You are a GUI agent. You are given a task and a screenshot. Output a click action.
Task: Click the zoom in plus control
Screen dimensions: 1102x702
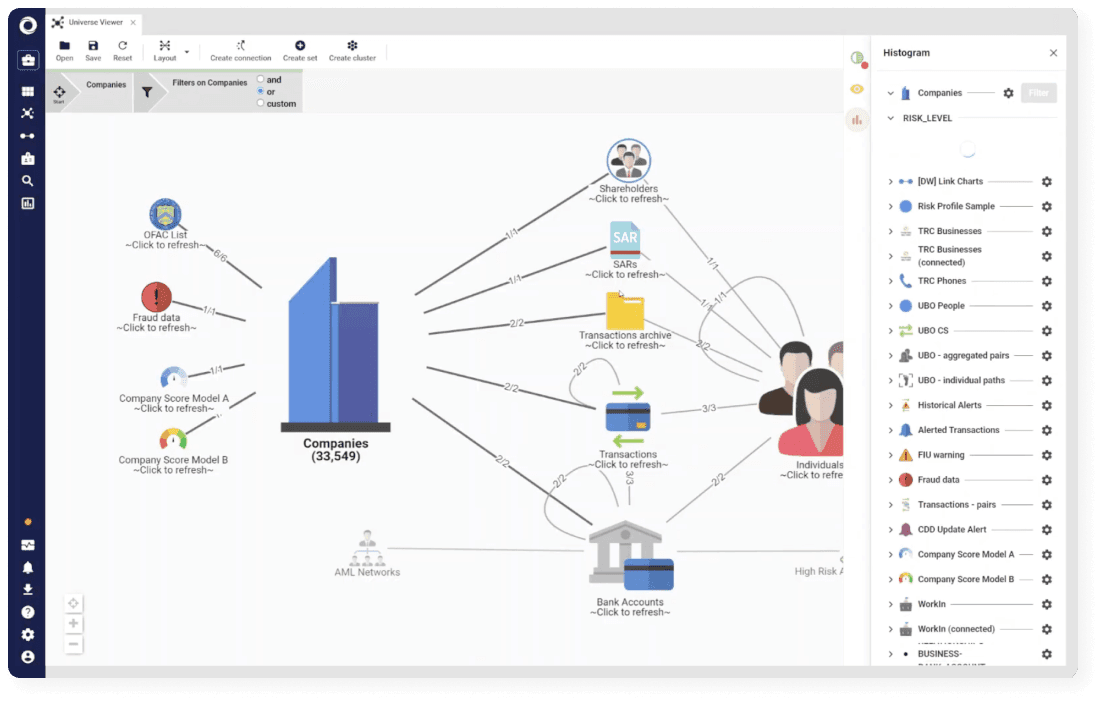[74, 623]
